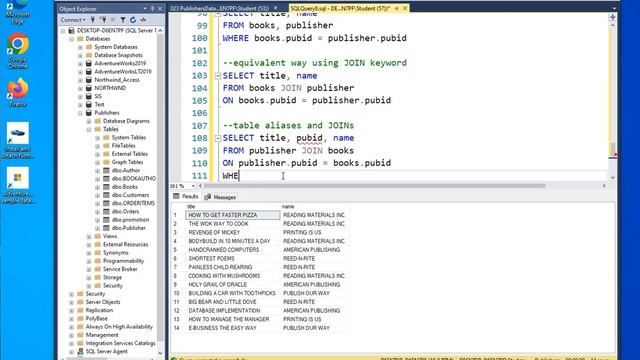Select the Northwind_Access database
640x360 pixels.
pos(117,80)
